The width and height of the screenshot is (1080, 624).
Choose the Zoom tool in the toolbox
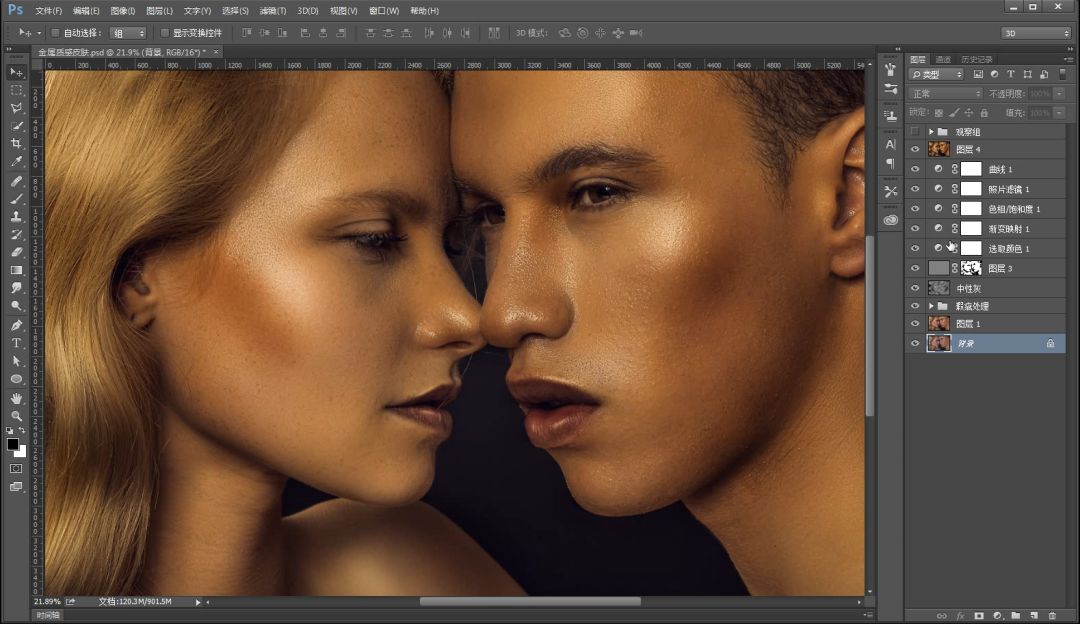(16, 415)
